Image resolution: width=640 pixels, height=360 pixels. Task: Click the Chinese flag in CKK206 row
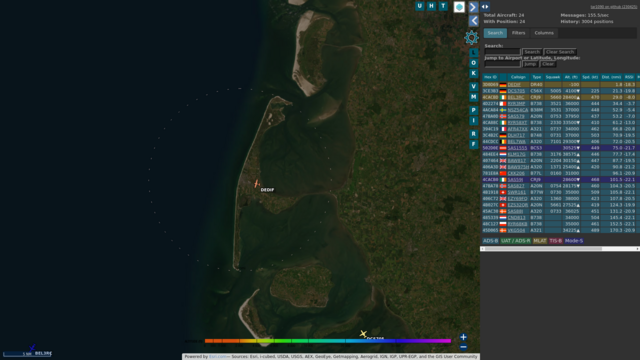(503, 173)
